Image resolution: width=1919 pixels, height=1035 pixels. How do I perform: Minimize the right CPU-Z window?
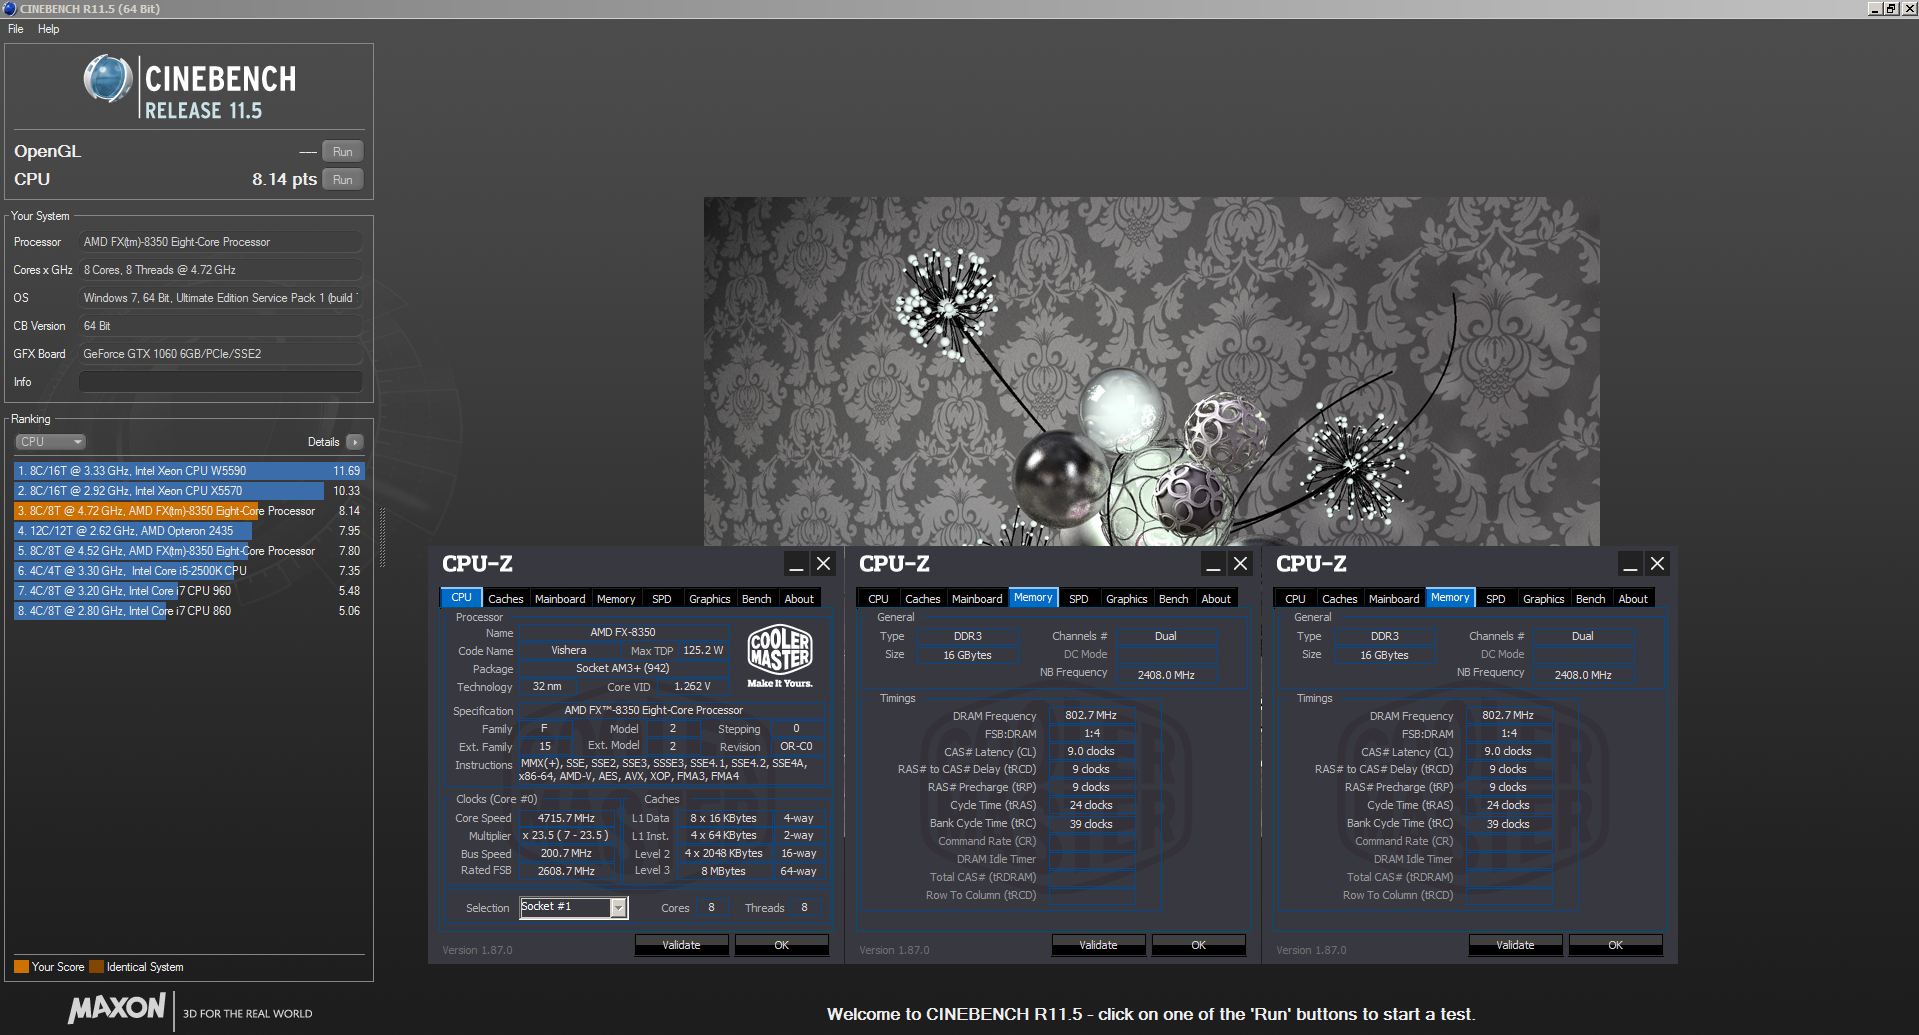click(x=1630, y=564)
